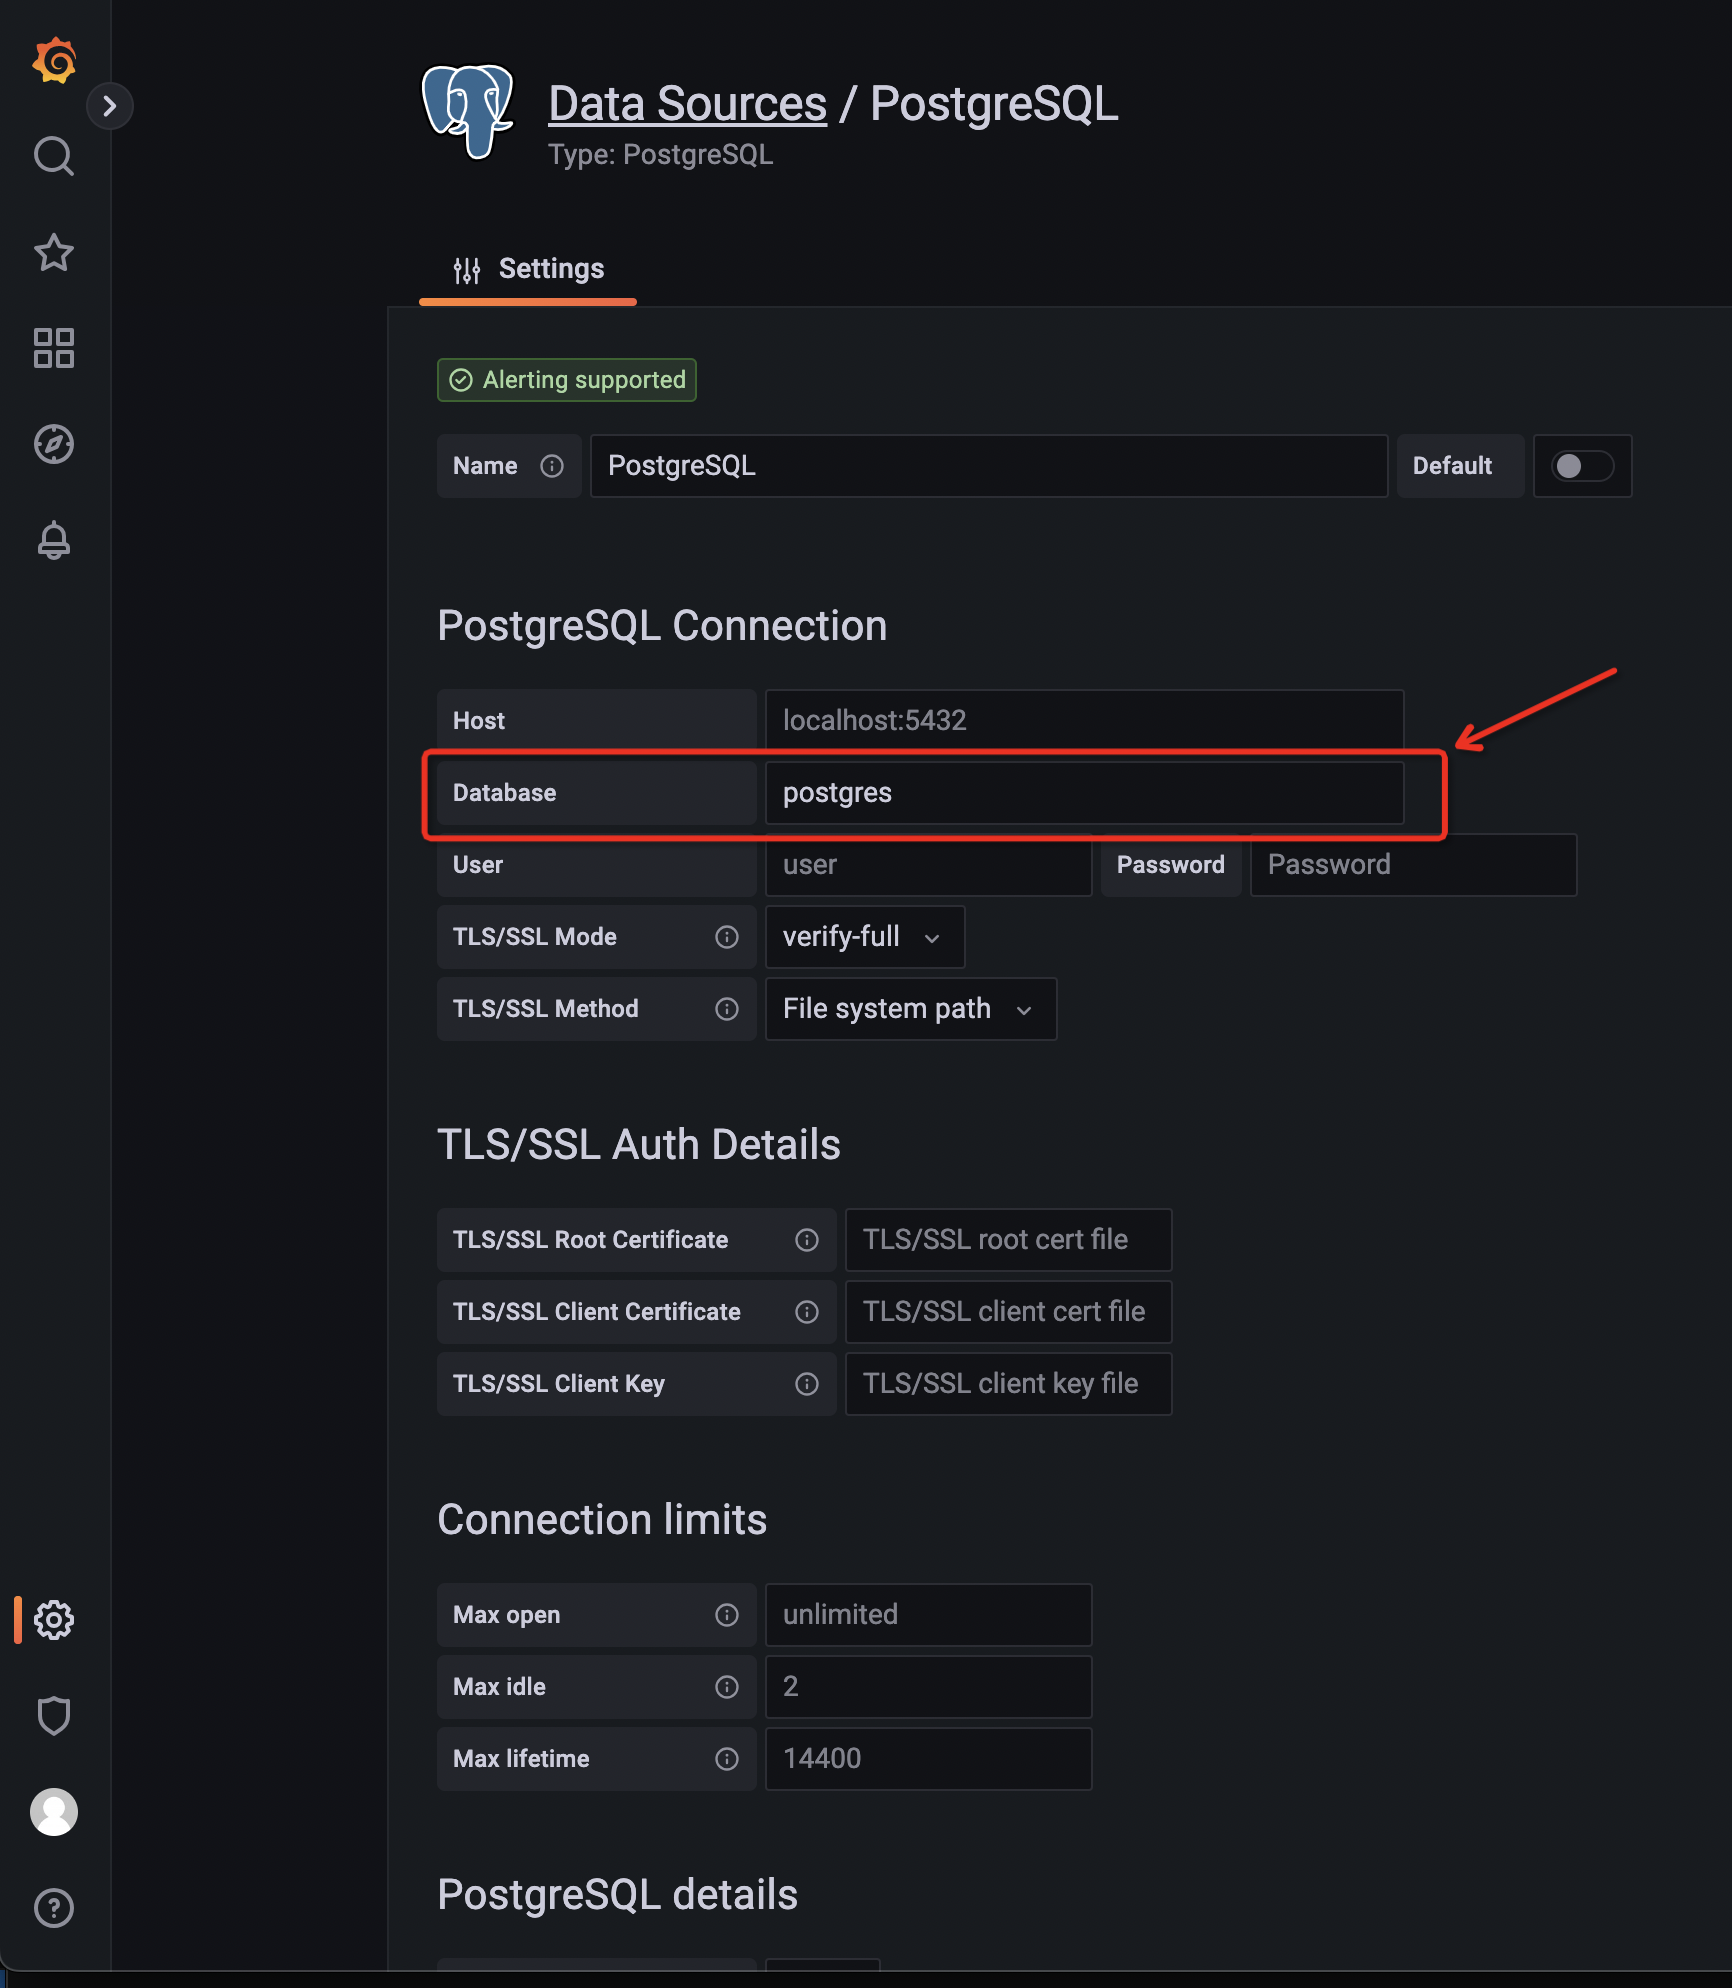Show info for TLS/SSL Method
This screenshot has width=1732, height=1988.
(727, 1009)
